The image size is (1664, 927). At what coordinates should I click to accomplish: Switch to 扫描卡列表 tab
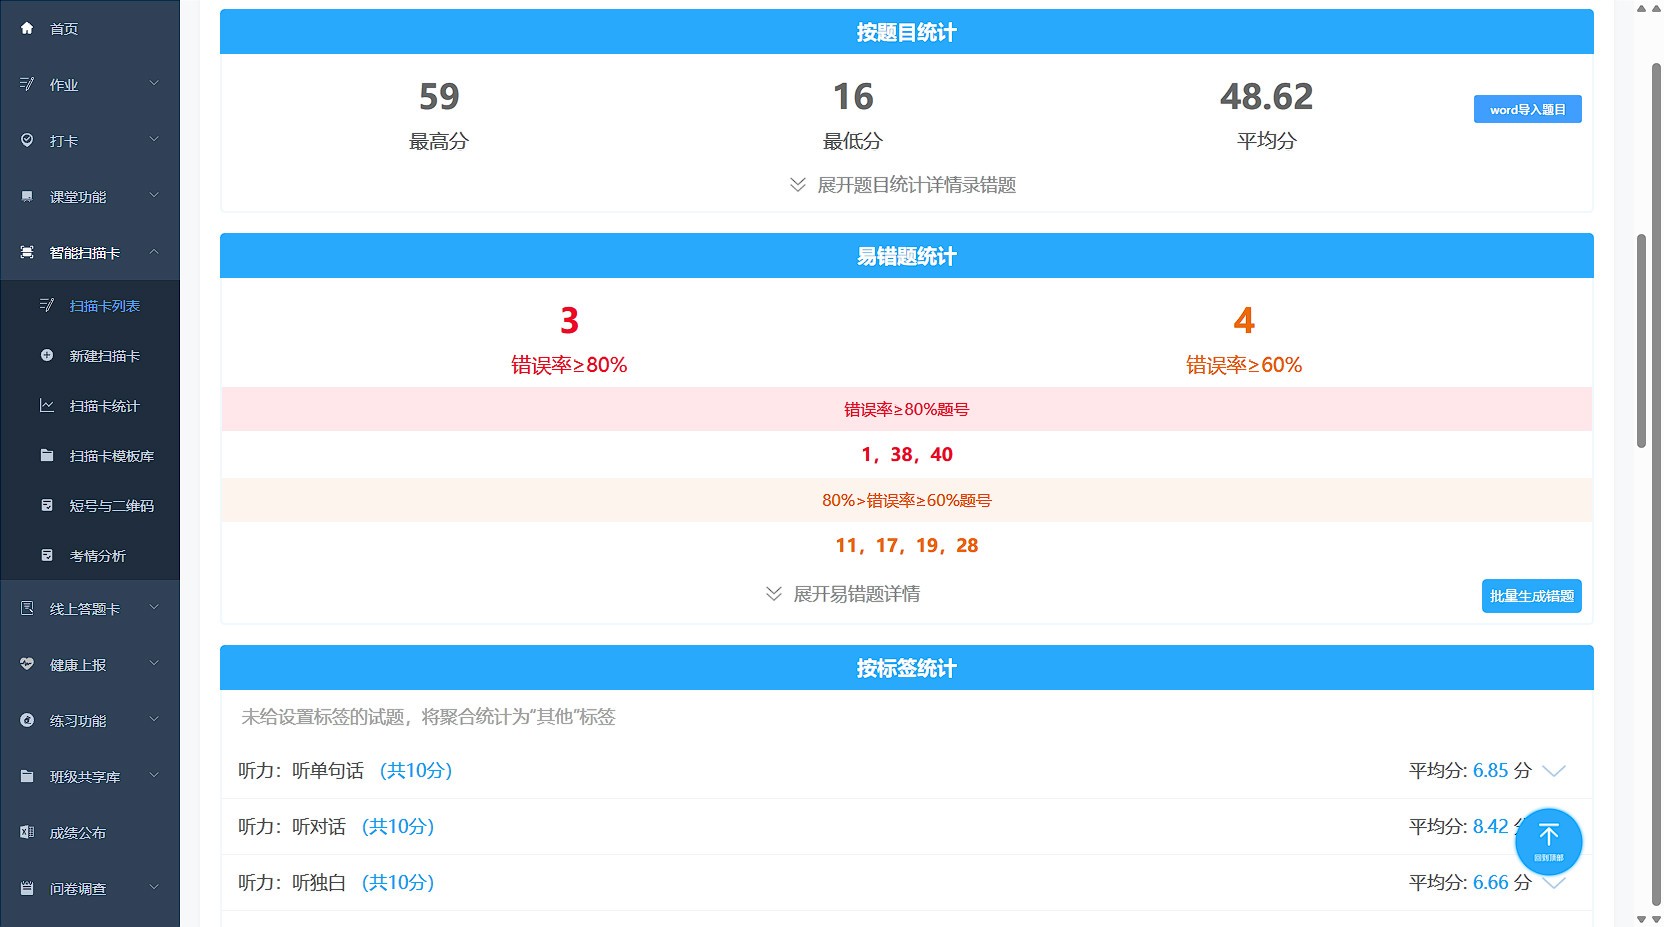(105, 305)
